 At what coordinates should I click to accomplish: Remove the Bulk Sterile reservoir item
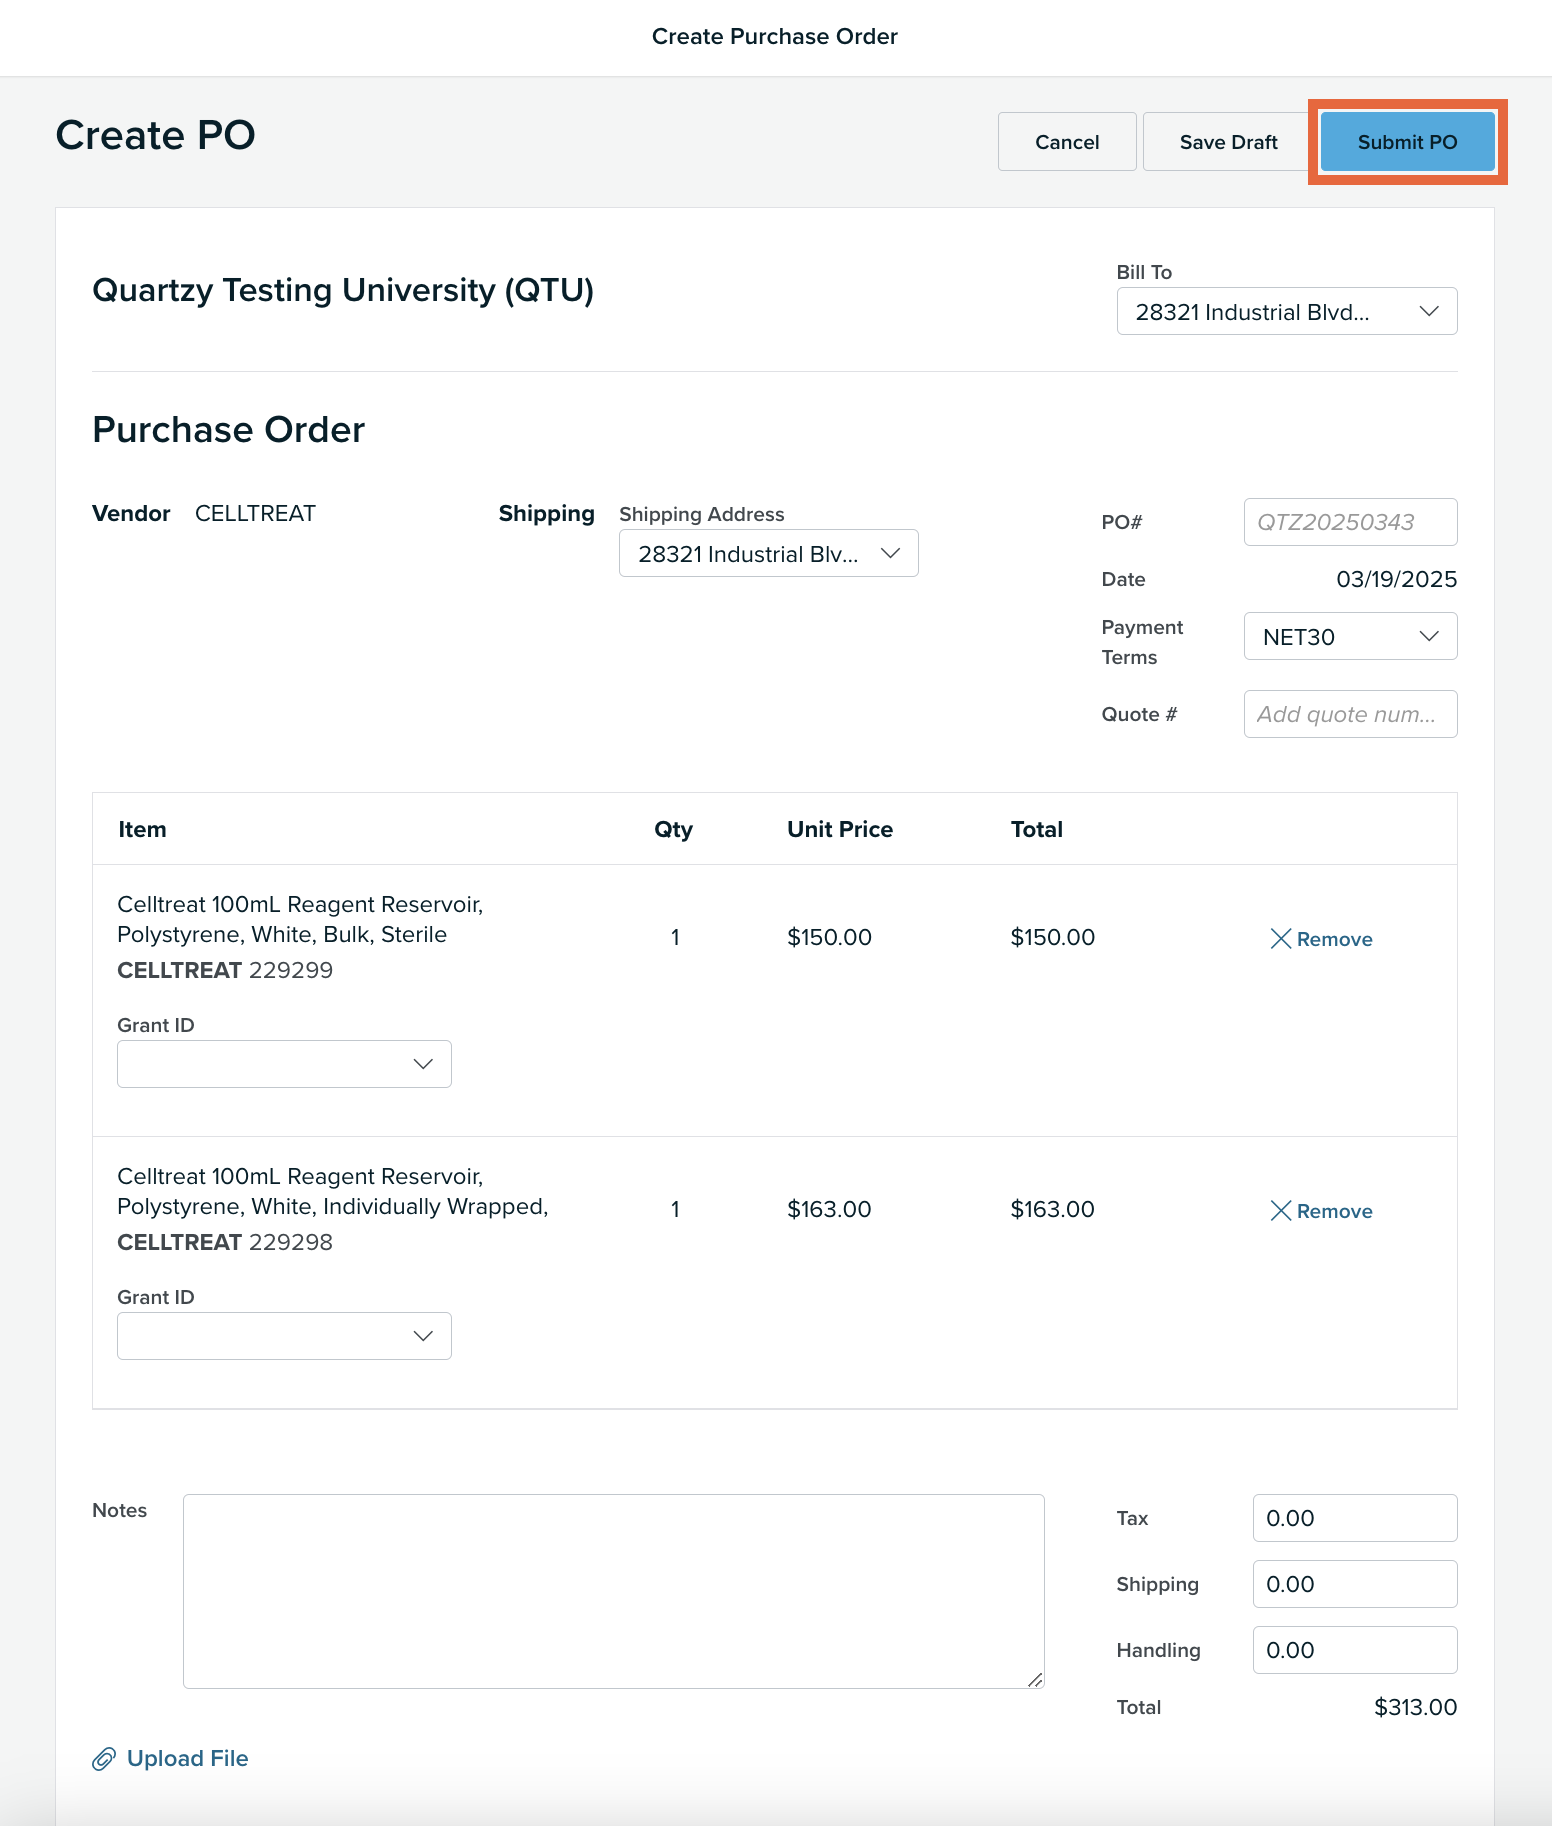coord(1321,939)
